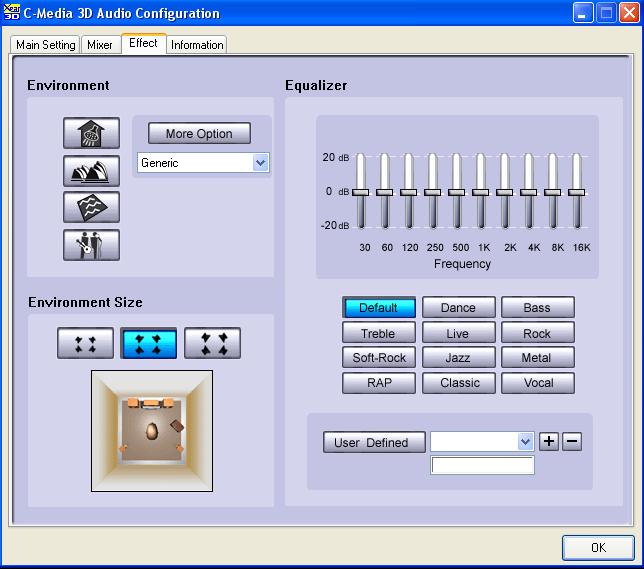Click the preset name input field
The width and height of the screenshot is (644, 569).
tap(483, 465)
